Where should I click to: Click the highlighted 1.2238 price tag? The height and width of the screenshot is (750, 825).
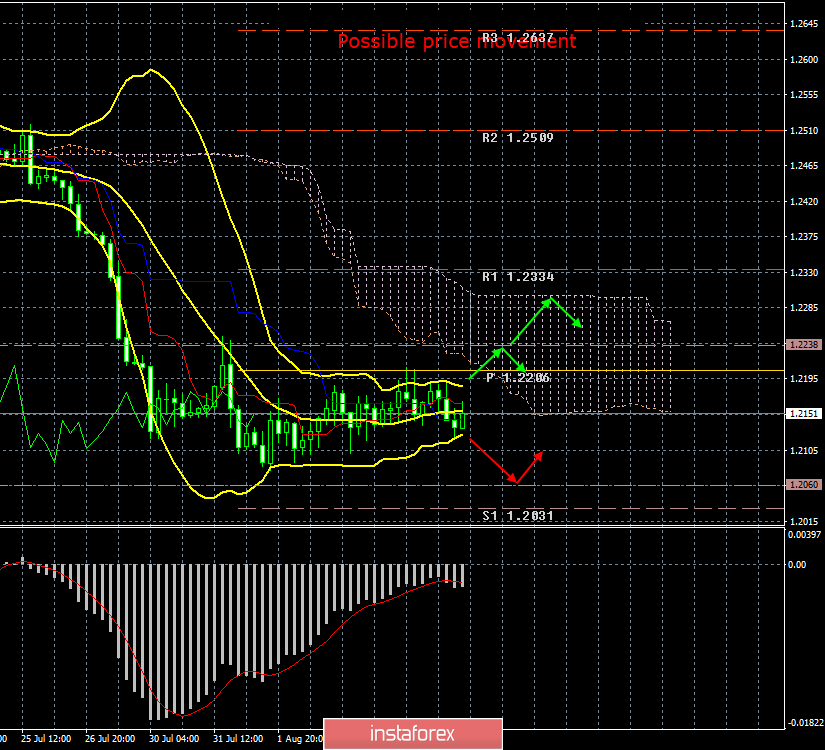pyautogui.click(x=806, y=343)
